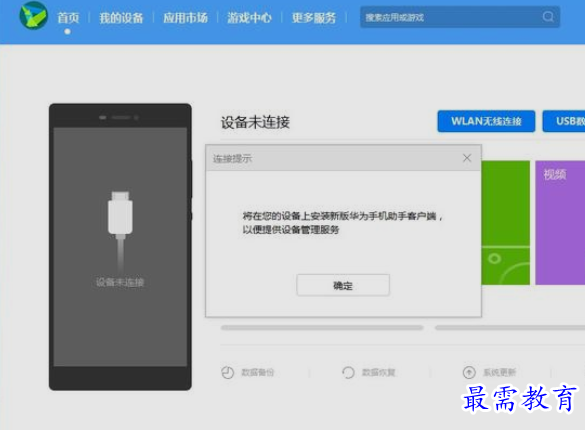Confirm with the 确定 button
The image size is (585, 430).
[x=343, y=285]
